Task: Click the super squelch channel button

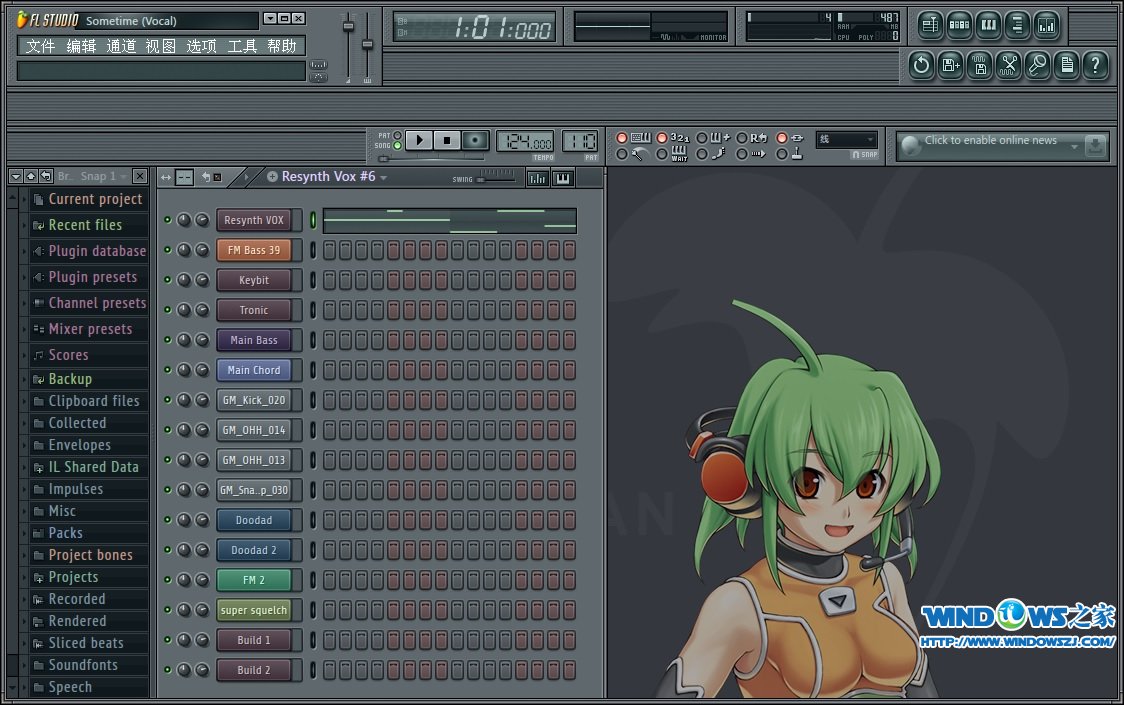Action: coord(254,610)
